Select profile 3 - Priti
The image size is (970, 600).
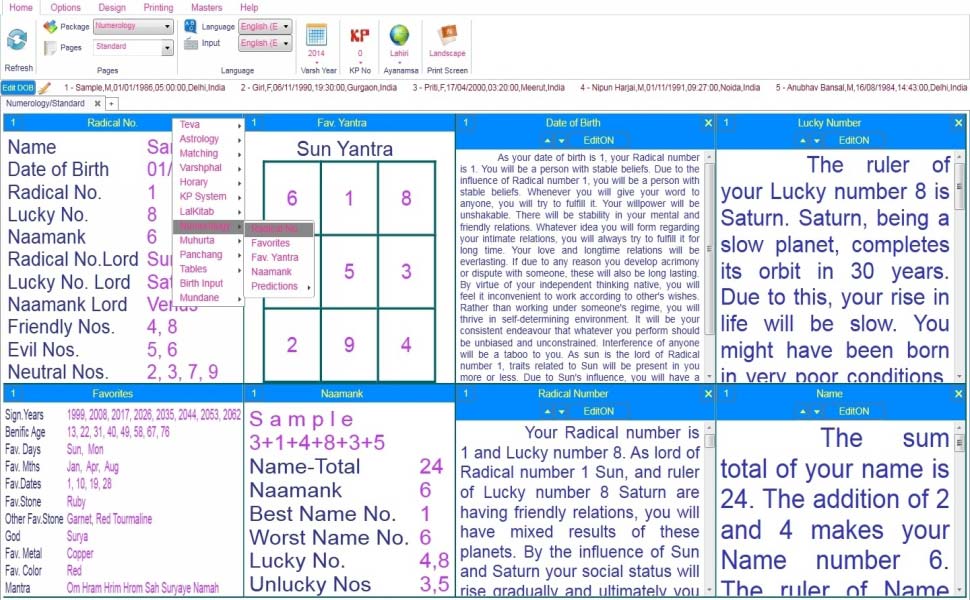[488, 88]
